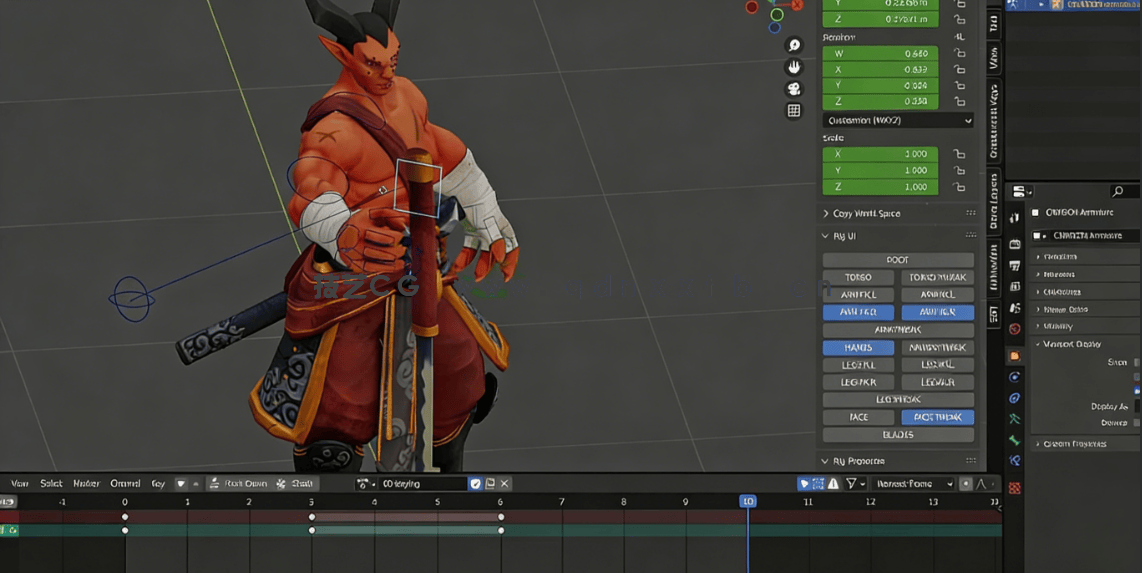This screenshot has height=573, width=1142.
Task: Open the View menu in dope sheet
Action: (20, 483)
